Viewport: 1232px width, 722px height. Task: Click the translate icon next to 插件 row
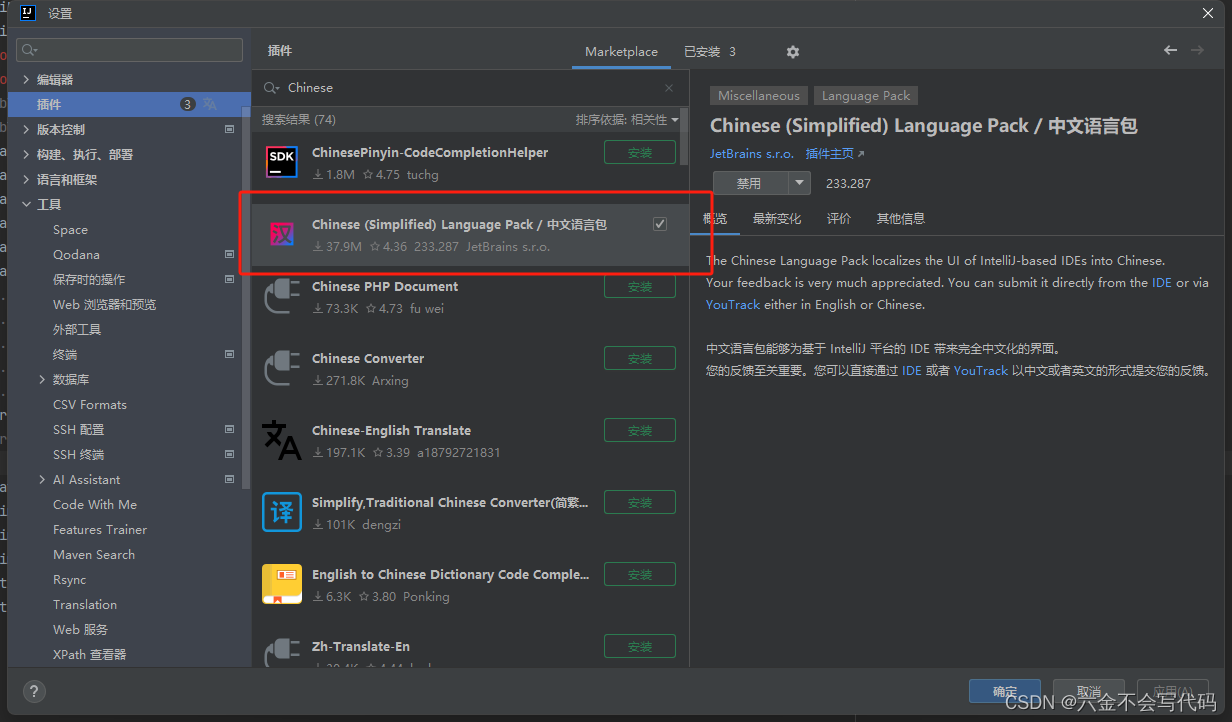210,104
